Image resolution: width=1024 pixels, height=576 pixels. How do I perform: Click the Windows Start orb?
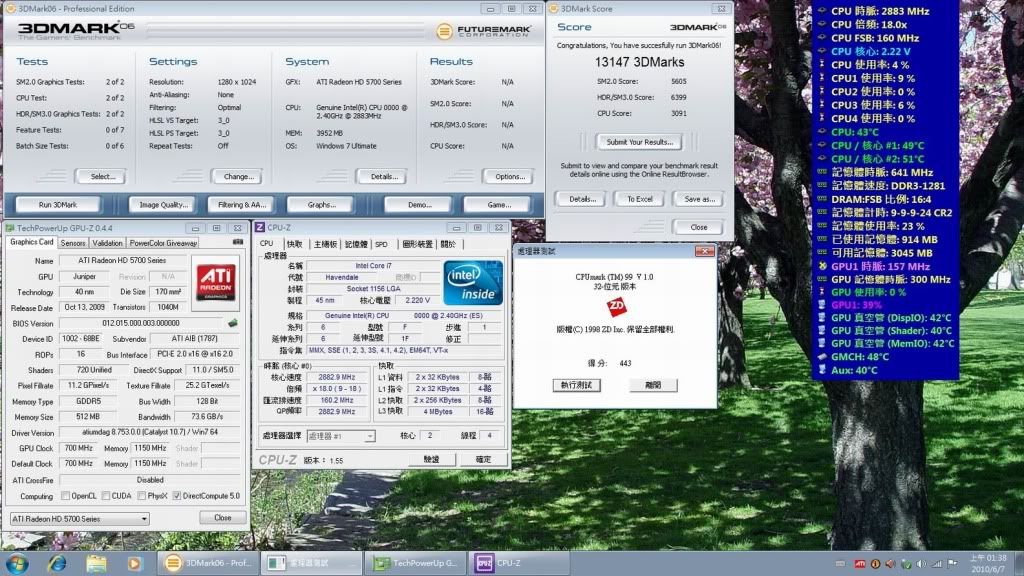tap(18, 563)
